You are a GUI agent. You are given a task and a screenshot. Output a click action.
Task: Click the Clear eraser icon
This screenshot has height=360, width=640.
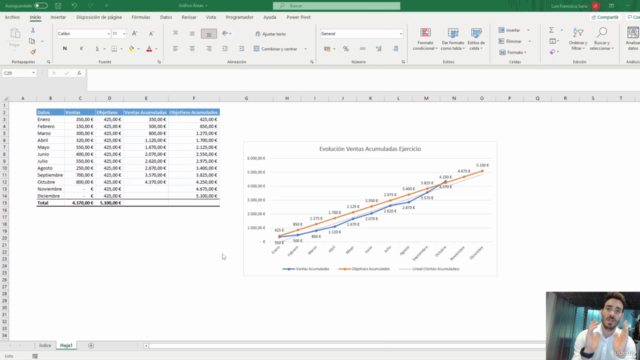(553, 52)
